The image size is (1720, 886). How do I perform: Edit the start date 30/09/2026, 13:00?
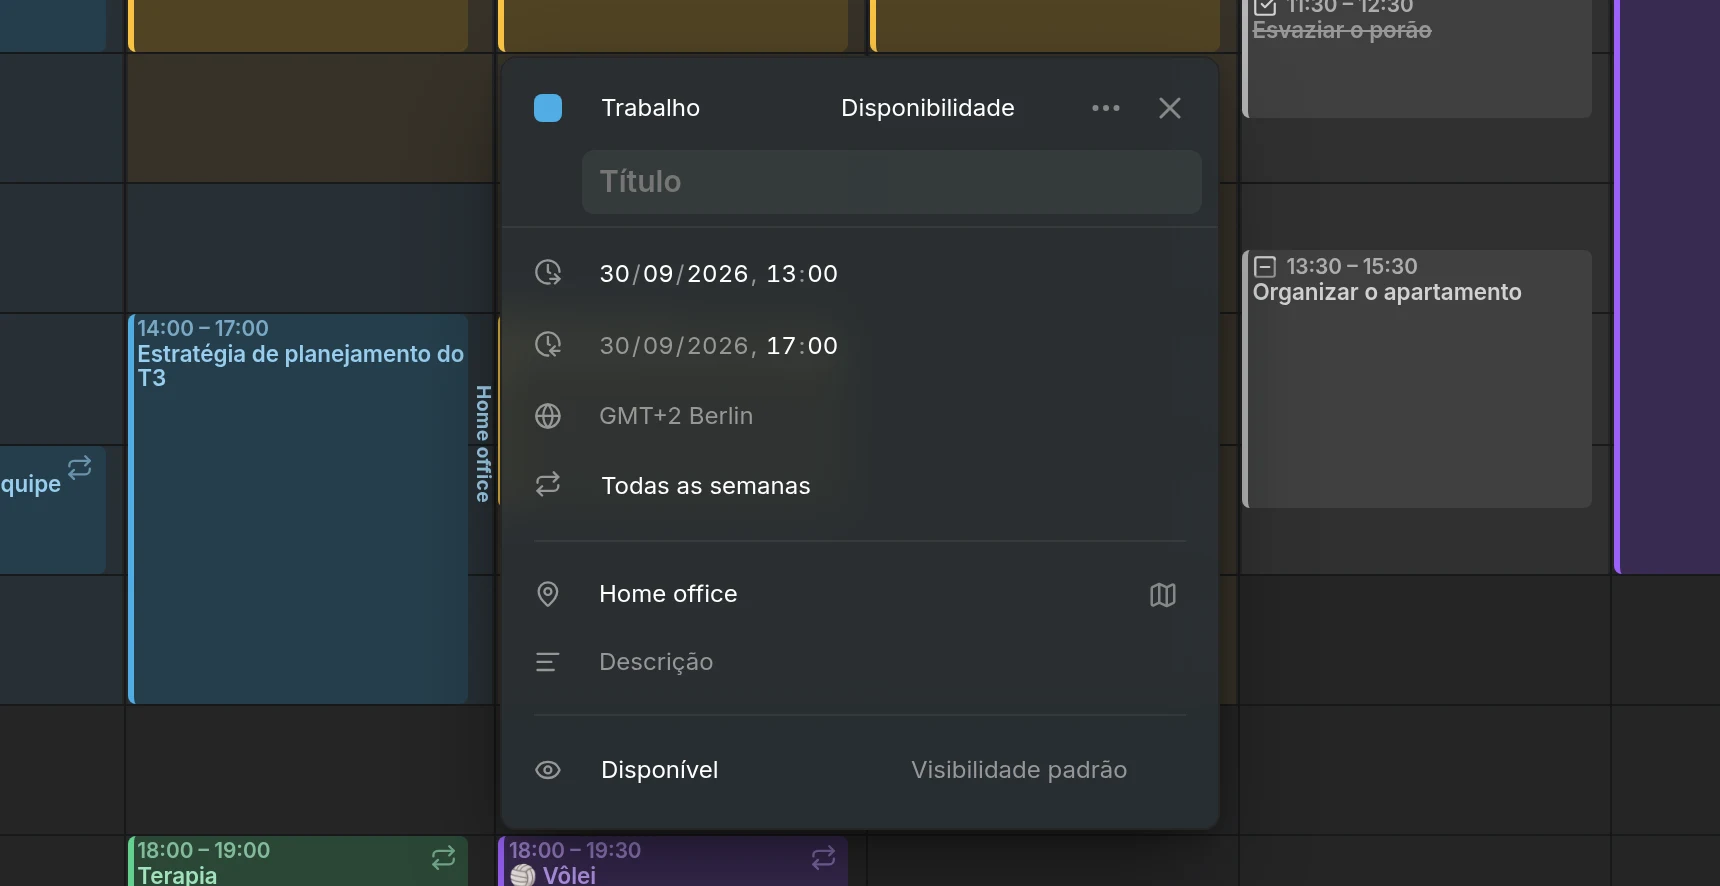click(718, 274)
